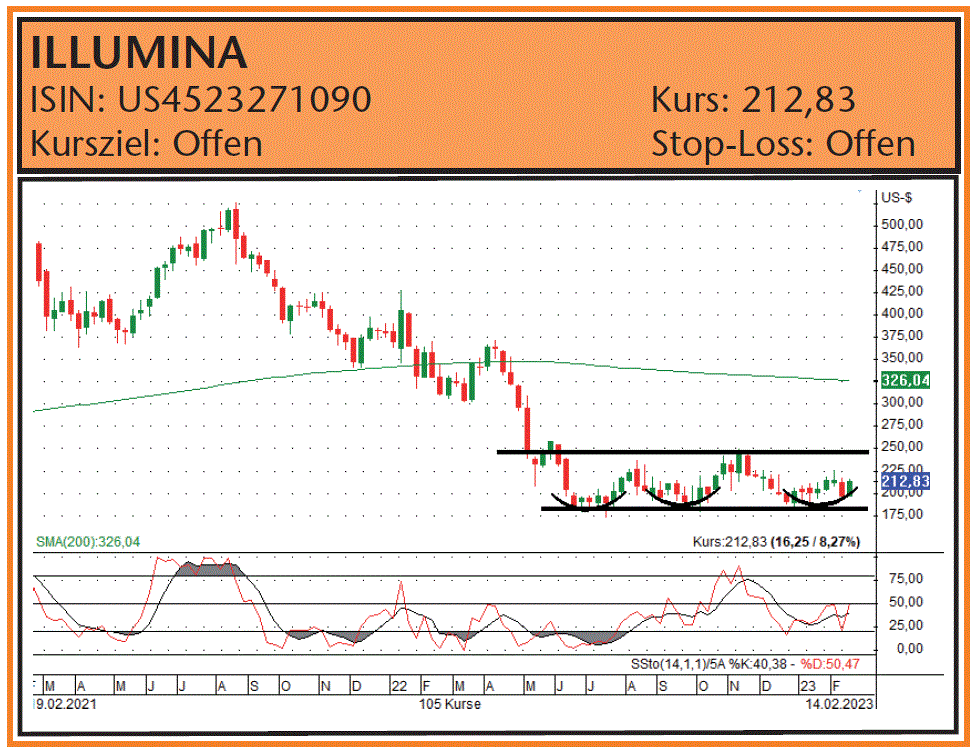The width and height of the screenshot is (977, 750).
Task: Click the header text Kurs: 212,83
Action: [x=753, y=100]
